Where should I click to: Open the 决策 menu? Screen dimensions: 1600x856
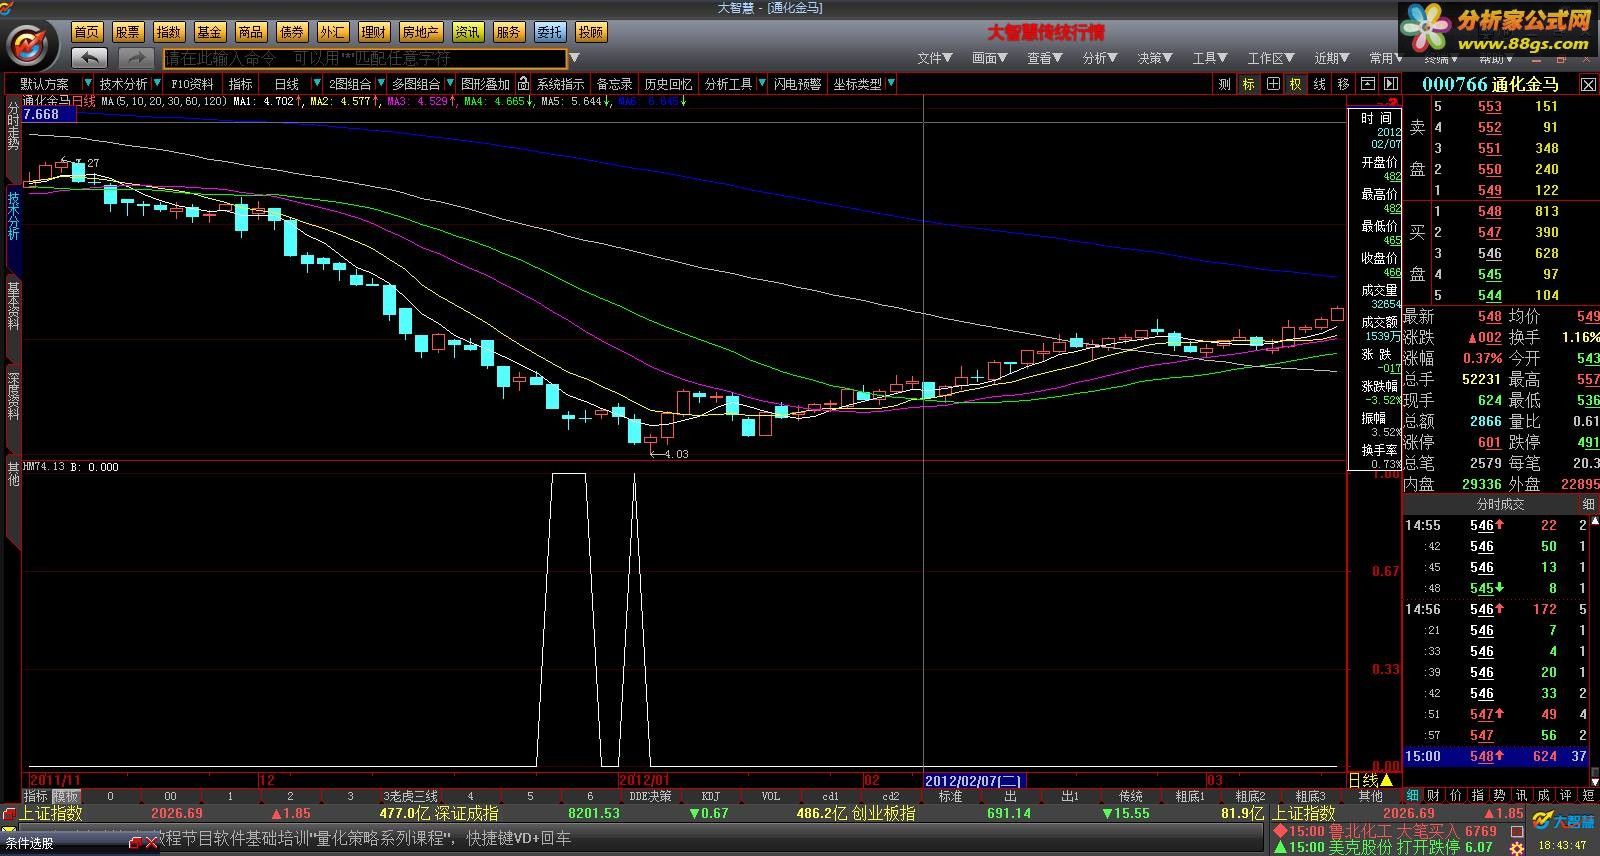pos(1154,58)
